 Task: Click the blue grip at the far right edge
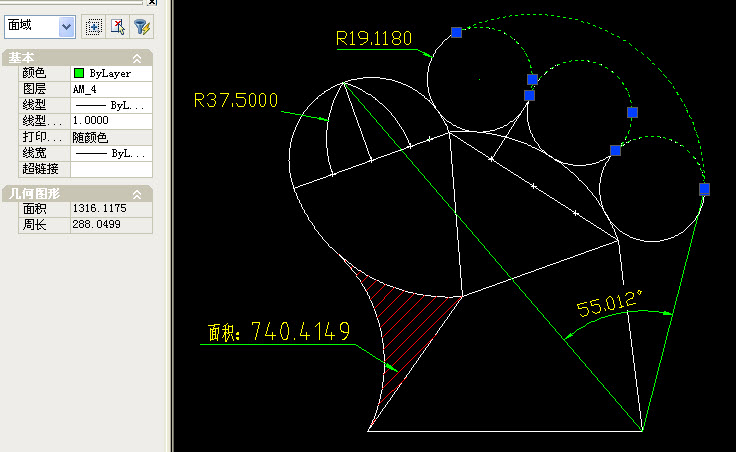[x=704, y=189]
